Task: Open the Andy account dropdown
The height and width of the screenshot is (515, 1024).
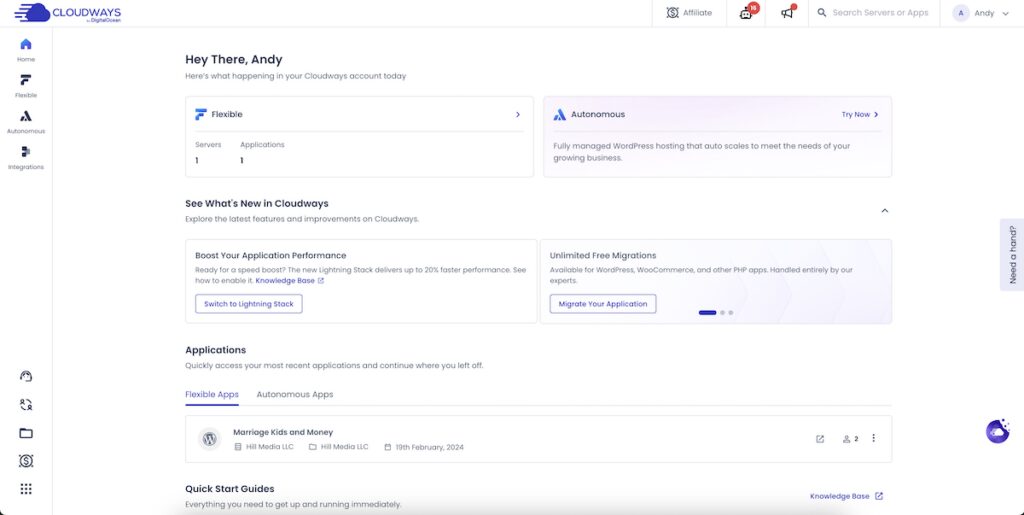Action: click(980, 13)
